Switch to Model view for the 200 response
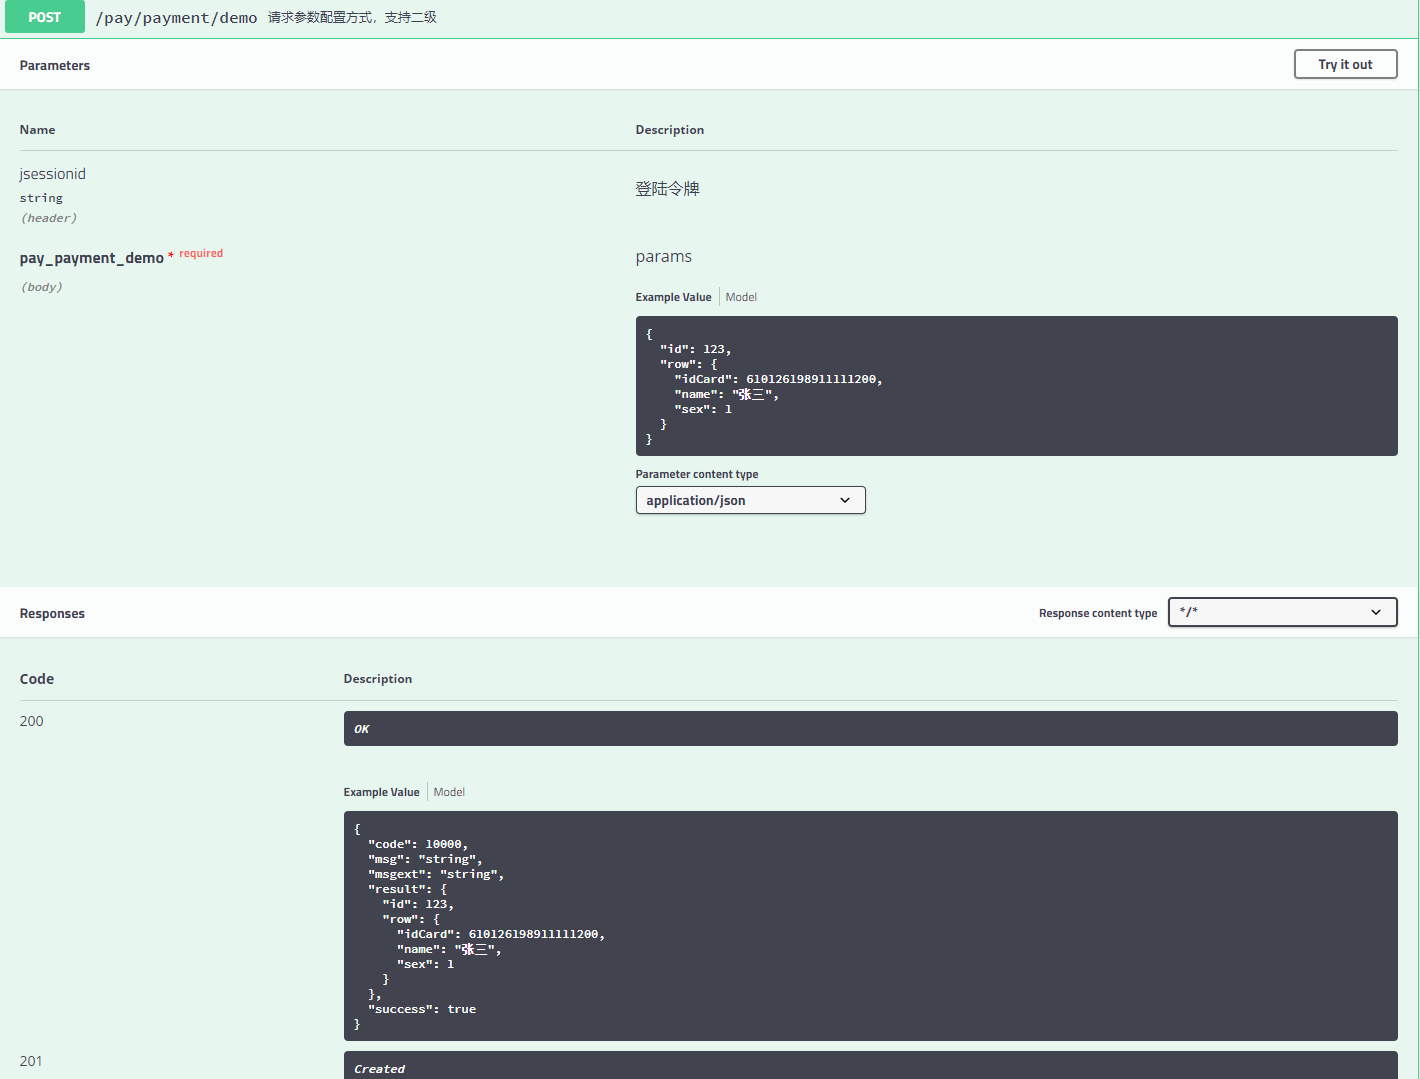Image resolution: width=1420 pixels, height=1079 pixels. 448,791
